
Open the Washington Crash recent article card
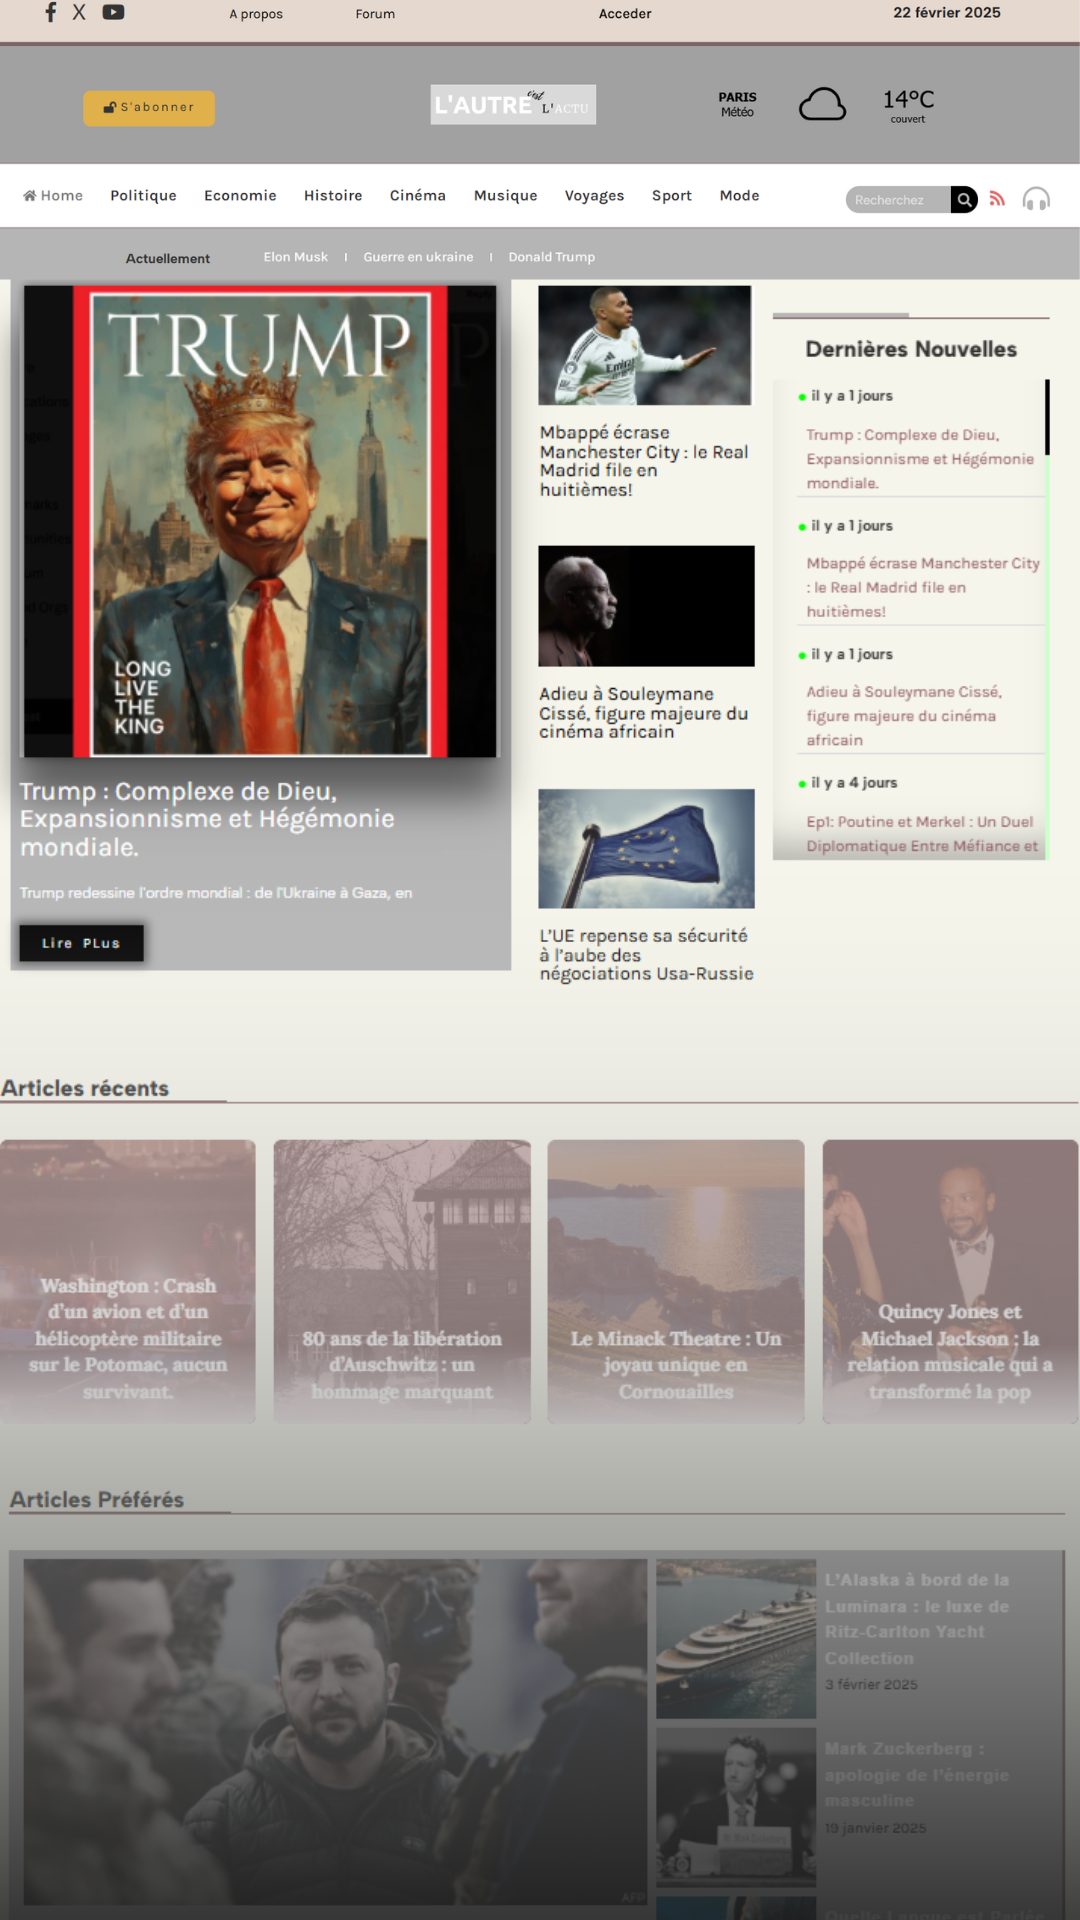pyautogui.click(x=128, y=1281)
